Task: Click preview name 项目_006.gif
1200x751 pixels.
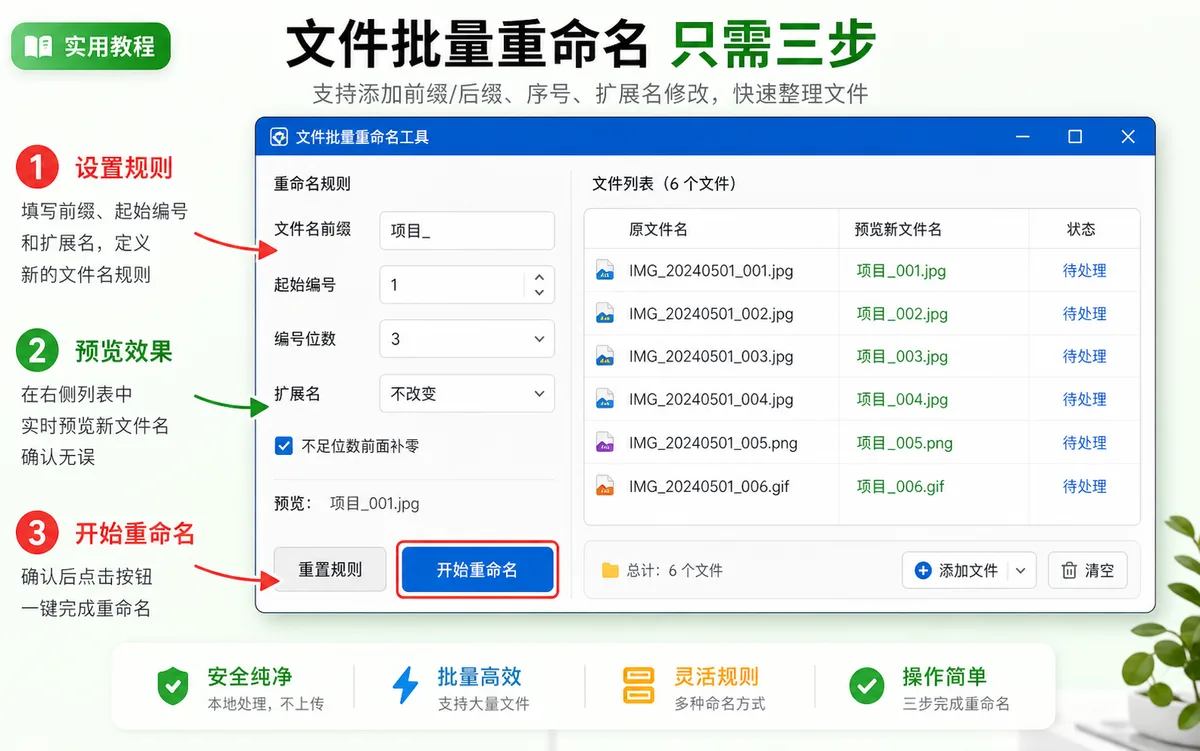Action: [x=900, y=487]
